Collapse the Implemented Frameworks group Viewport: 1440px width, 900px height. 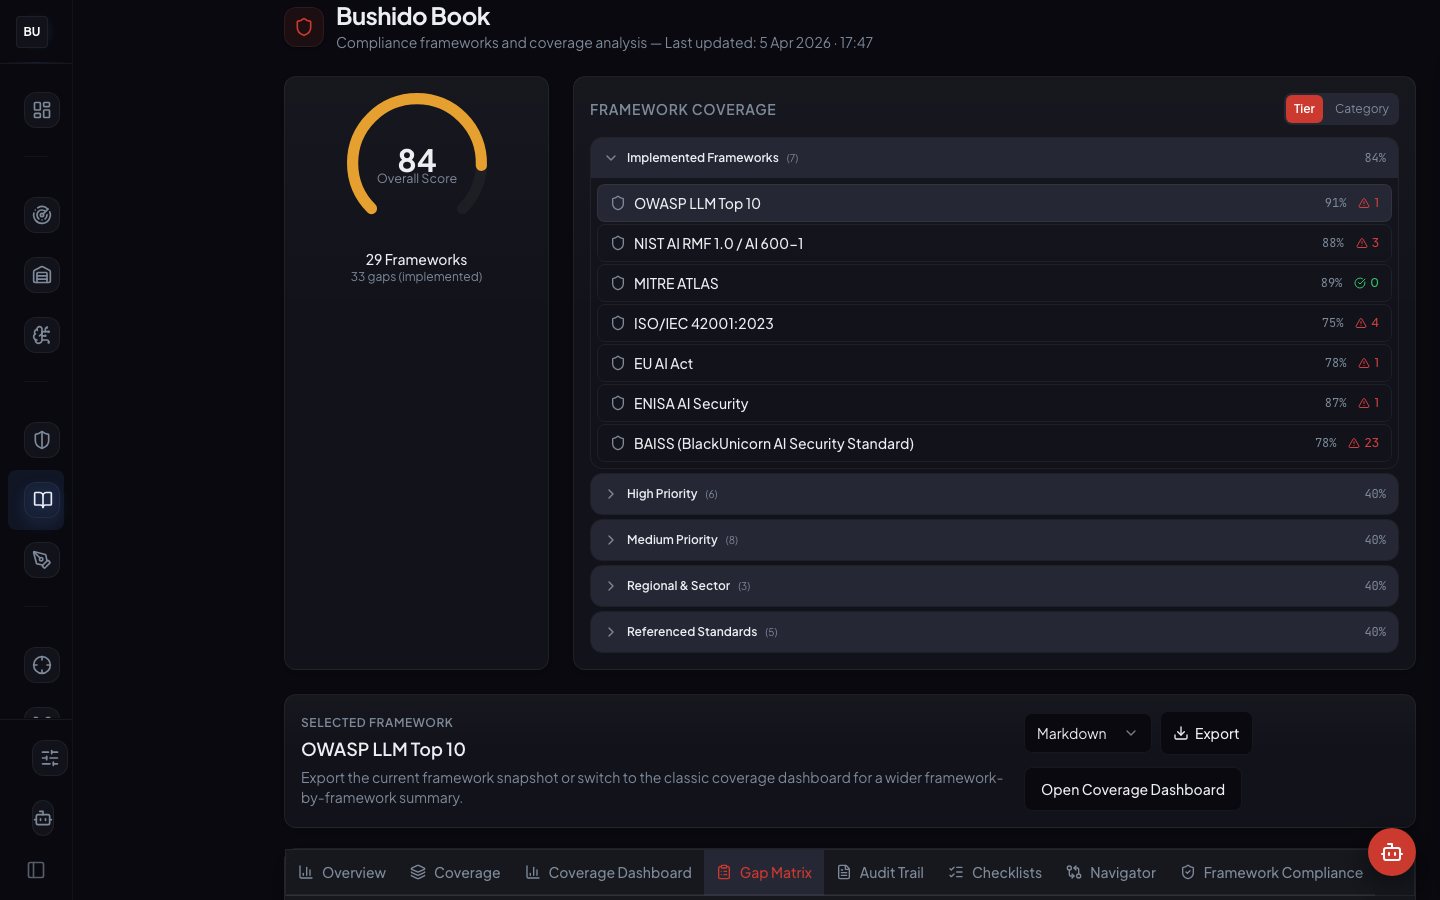(x=994, y=158)
